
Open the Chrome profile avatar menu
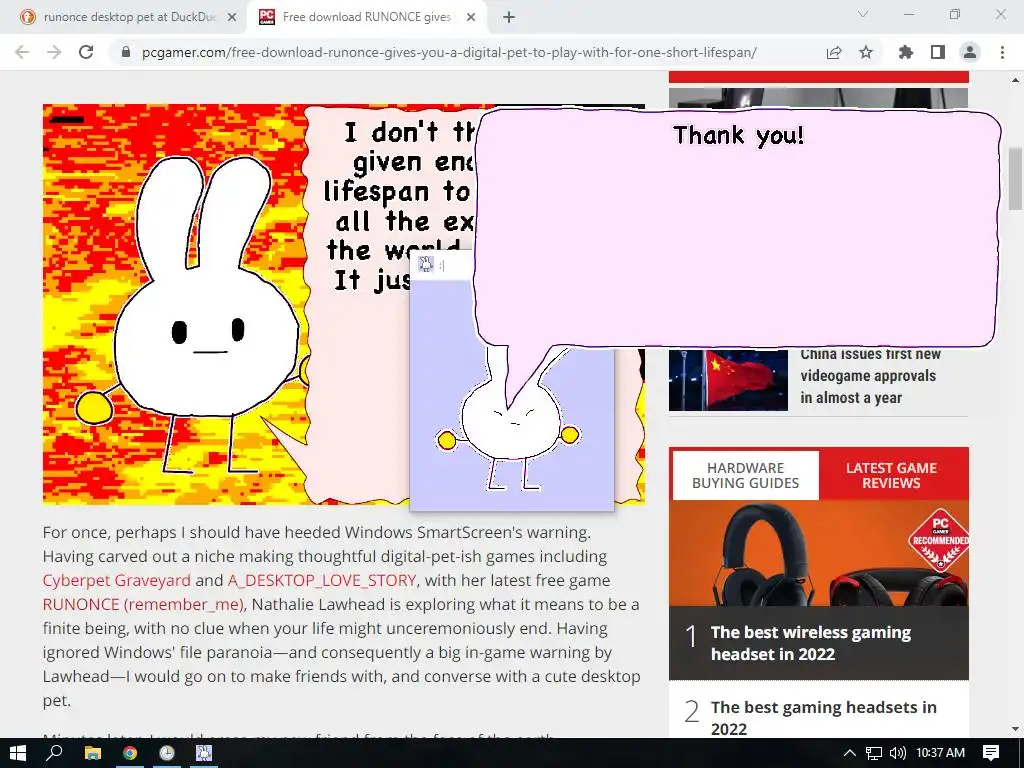(970, 52)
